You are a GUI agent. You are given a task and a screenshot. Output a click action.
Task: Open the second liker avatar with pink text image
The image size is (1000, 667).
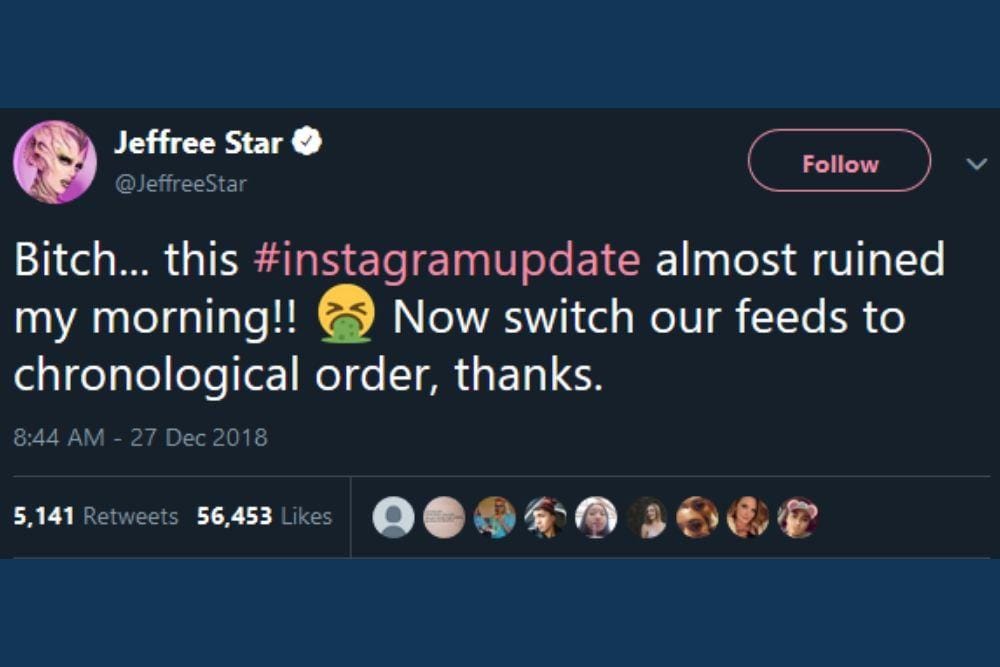(x=444, y=517)
